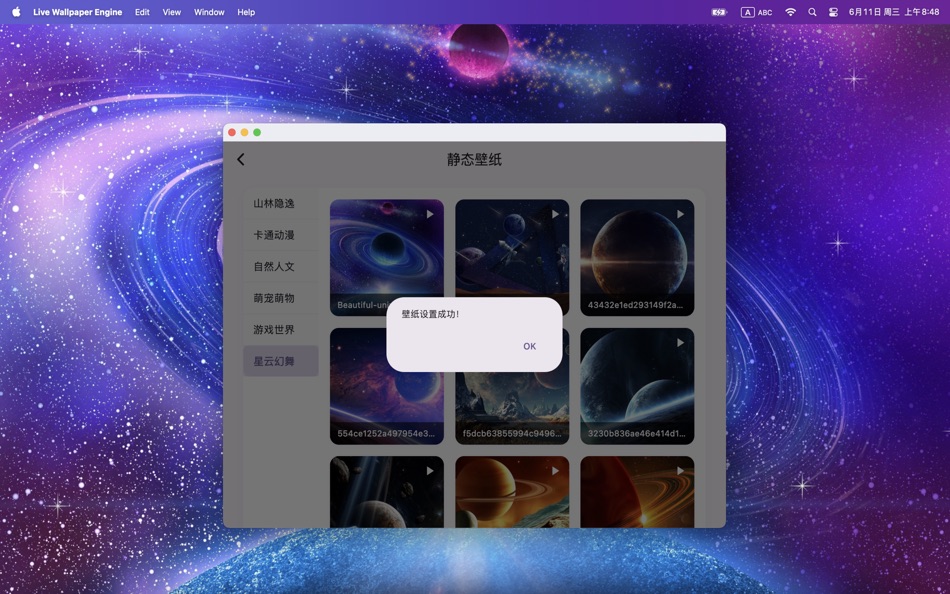The image size is (950, 594).
Task: Open the View menu
Action: (171, 12)
